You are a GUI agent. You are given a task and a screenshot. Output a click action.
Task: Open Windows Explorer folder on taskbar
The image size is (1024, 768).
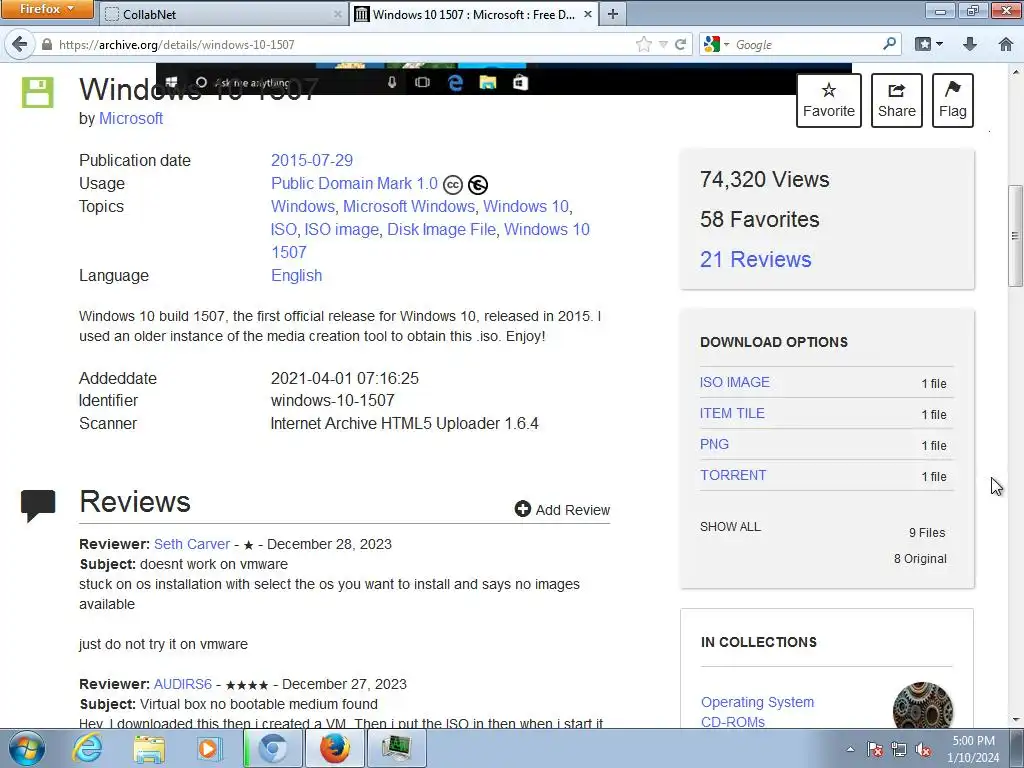[149, 748]
